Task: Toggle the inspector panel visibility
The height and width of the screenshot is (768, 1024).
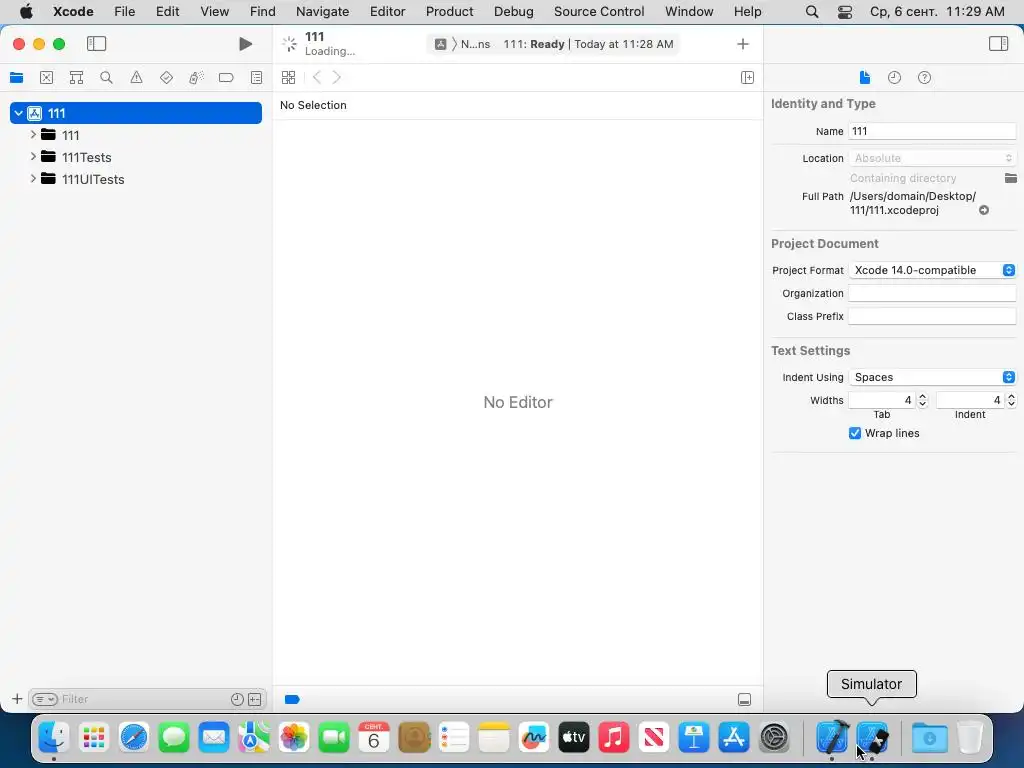Action: pyautogui.click(x=999, y=44)
